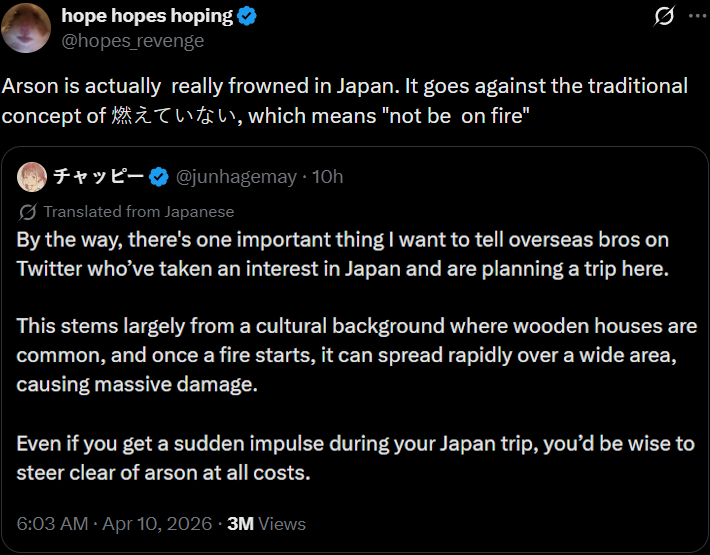This screenshot has height=555, width=710.
Task: Open the @hopes_revenge handle link
Action: (132, 40)
